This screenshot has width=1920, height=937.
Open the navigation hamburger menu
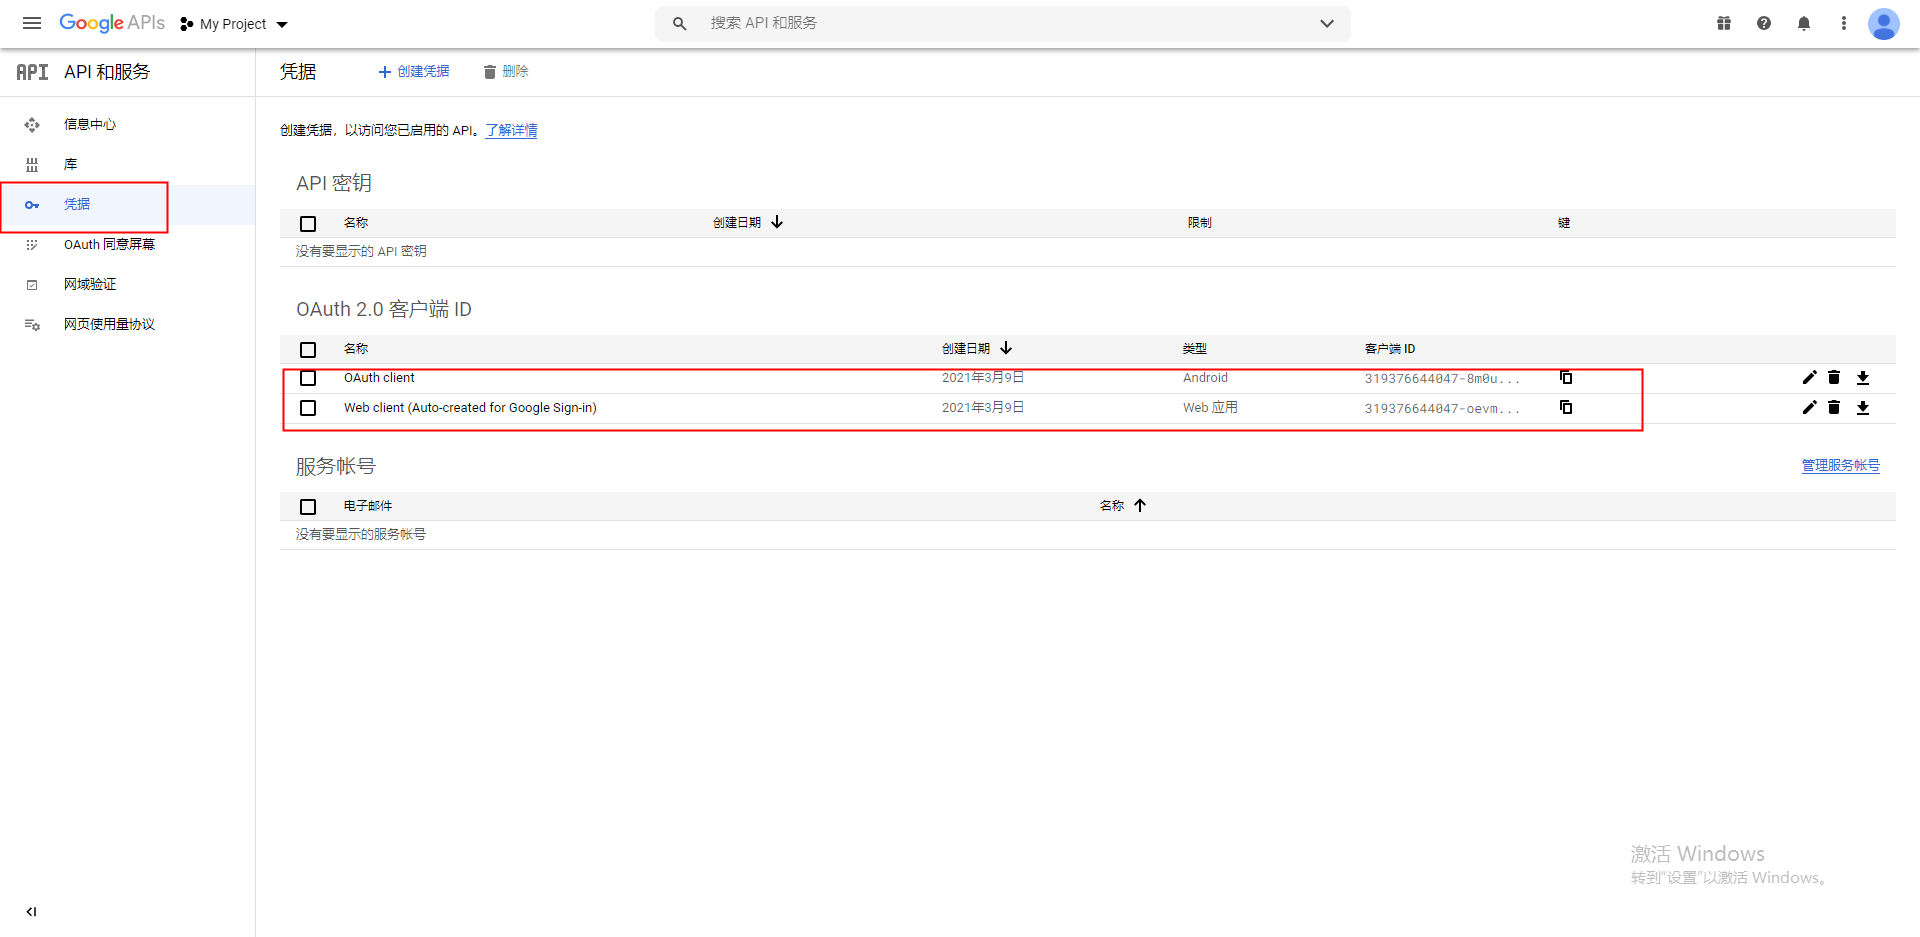32,23
